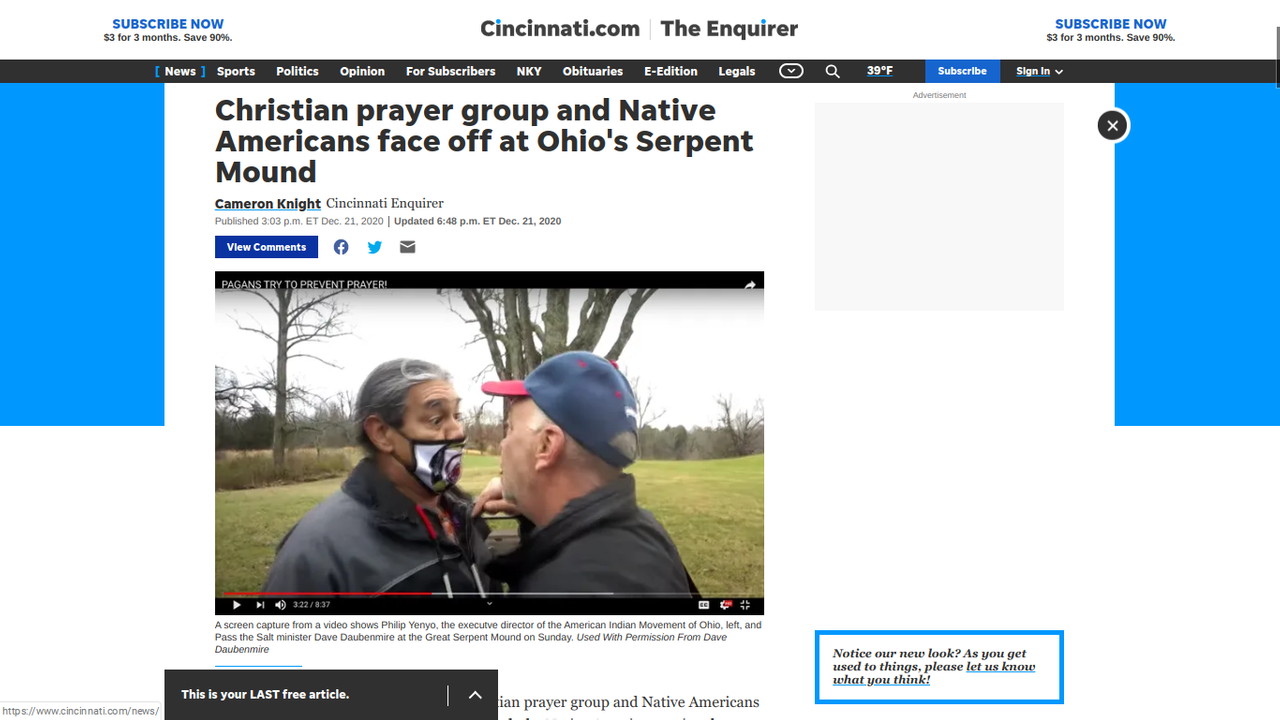Open the search magnifier in navigation bar
This screenshot has height=720, width=1280.
pyautogui.click(x=832, y=71)
